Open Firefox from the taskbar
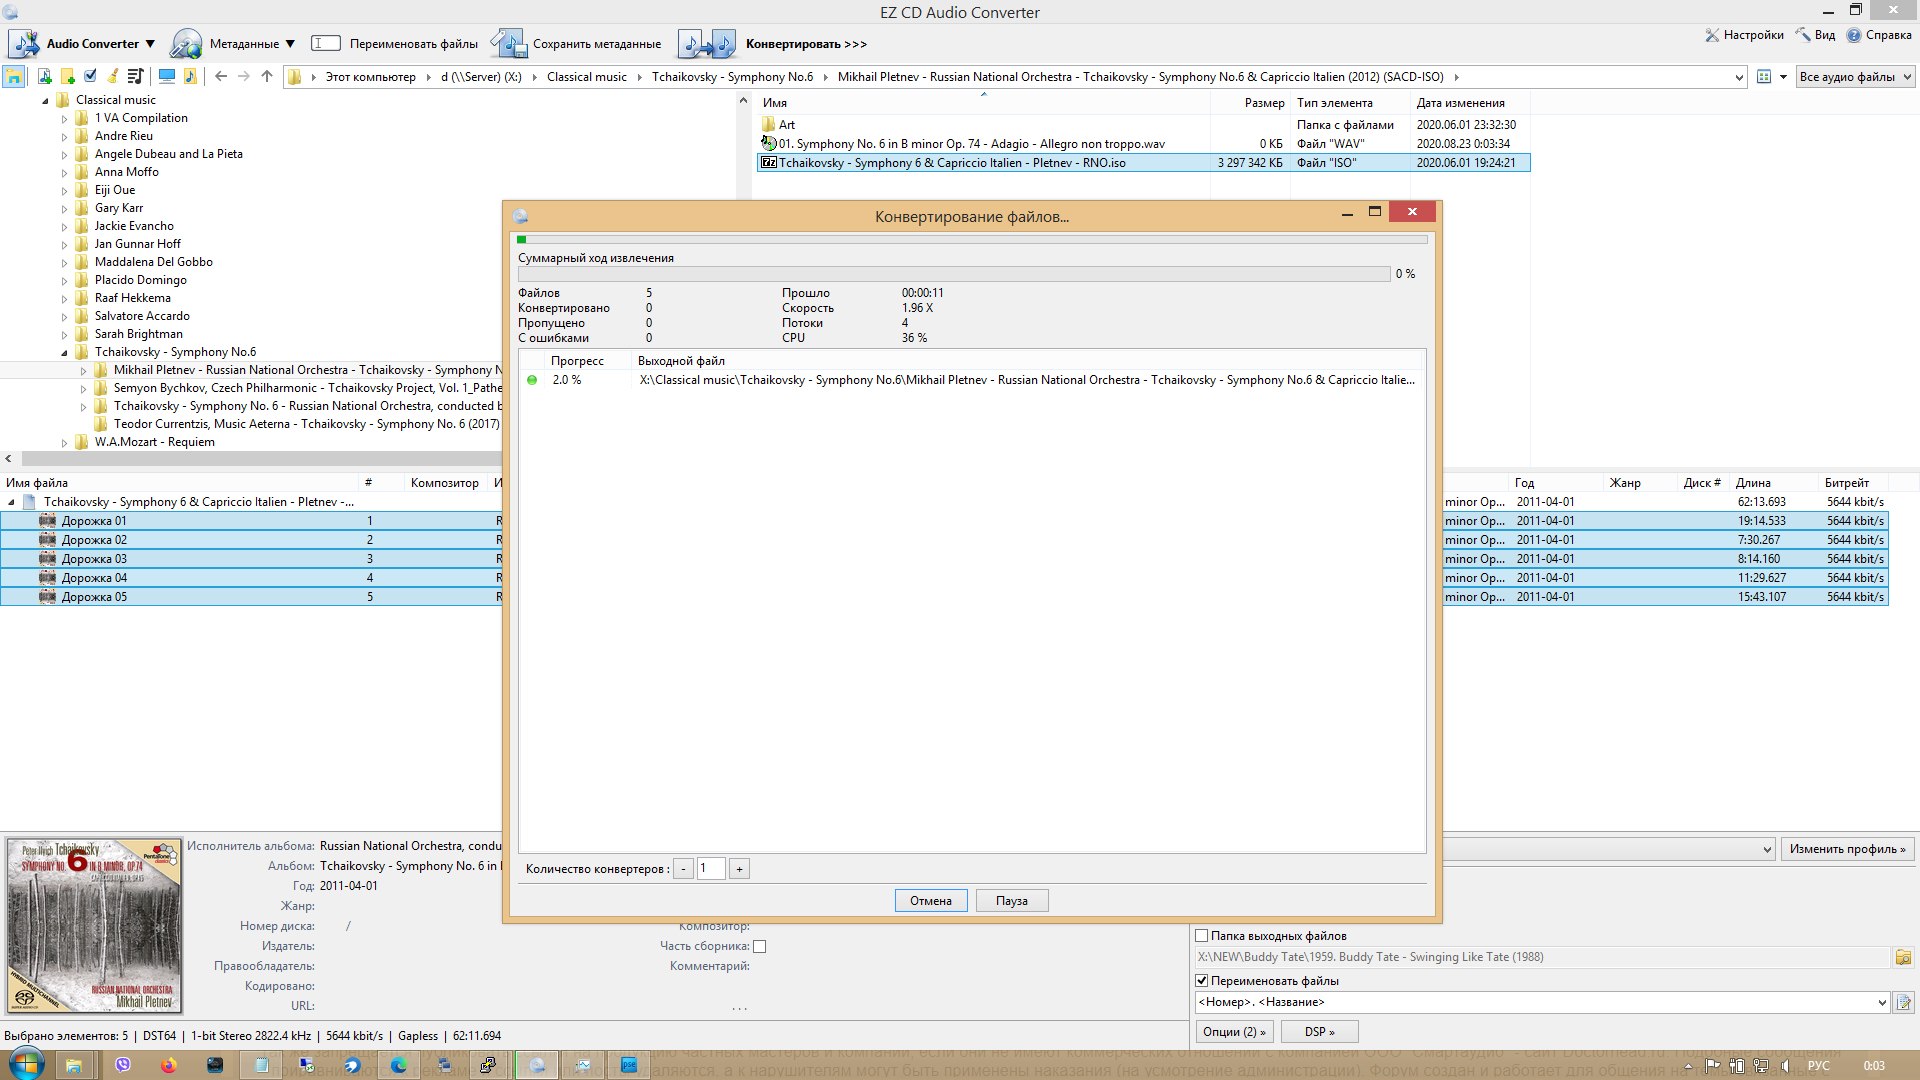The width and height of the screenshot is (1920, 1080). coord(168,1065)
